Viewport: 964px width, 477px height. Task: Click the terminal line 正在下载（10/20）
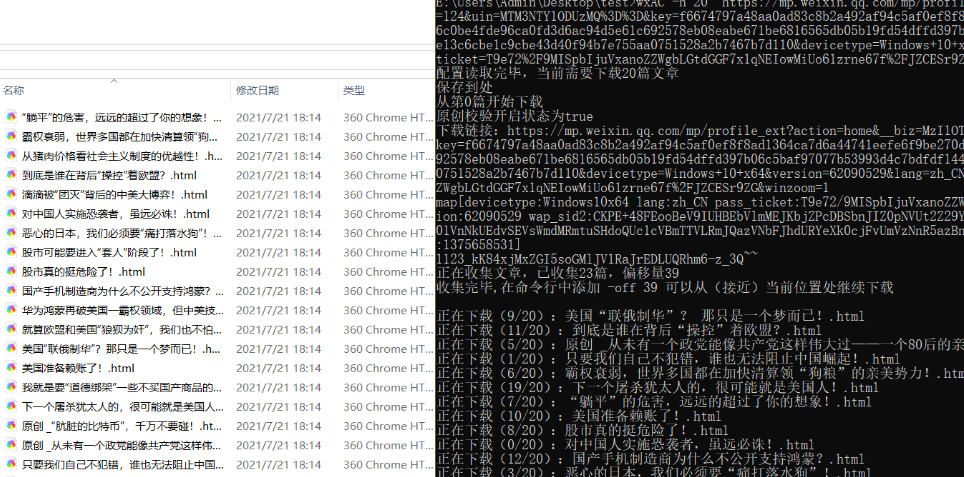[x=580, y=416]
